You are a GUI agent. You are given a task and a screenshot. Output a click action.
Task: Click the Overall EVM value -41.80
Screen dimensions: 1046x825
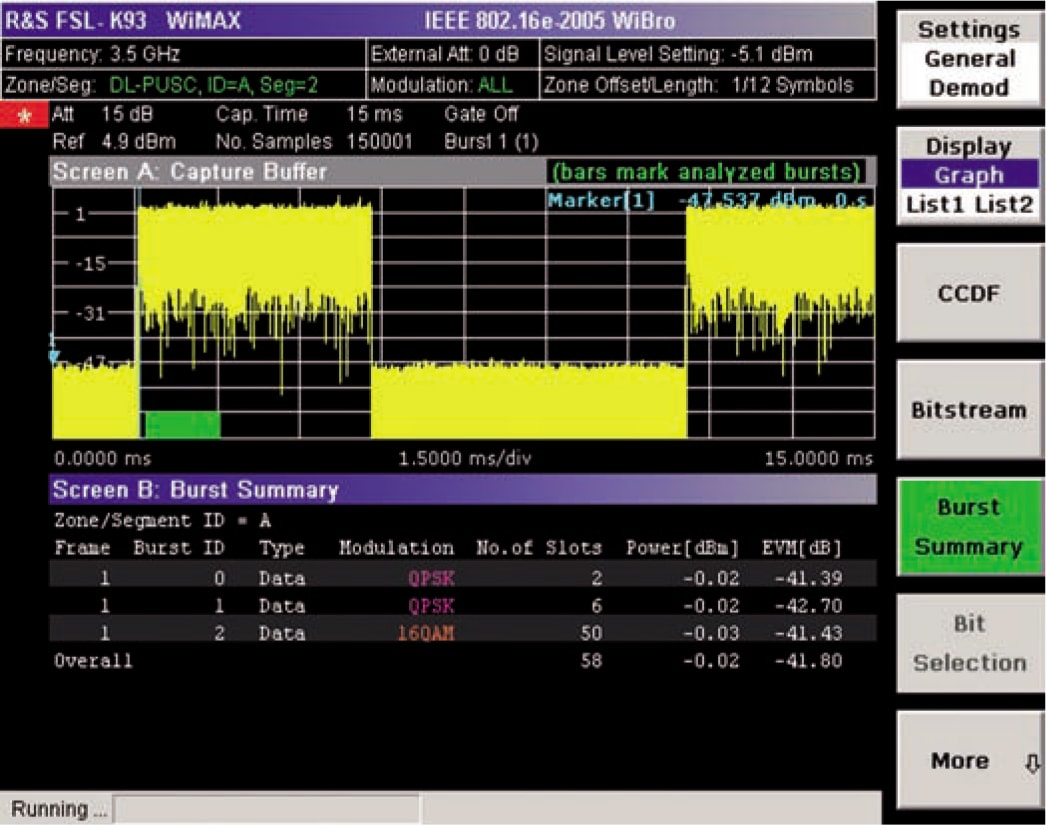pyautogui.click(x=809, y=661)
